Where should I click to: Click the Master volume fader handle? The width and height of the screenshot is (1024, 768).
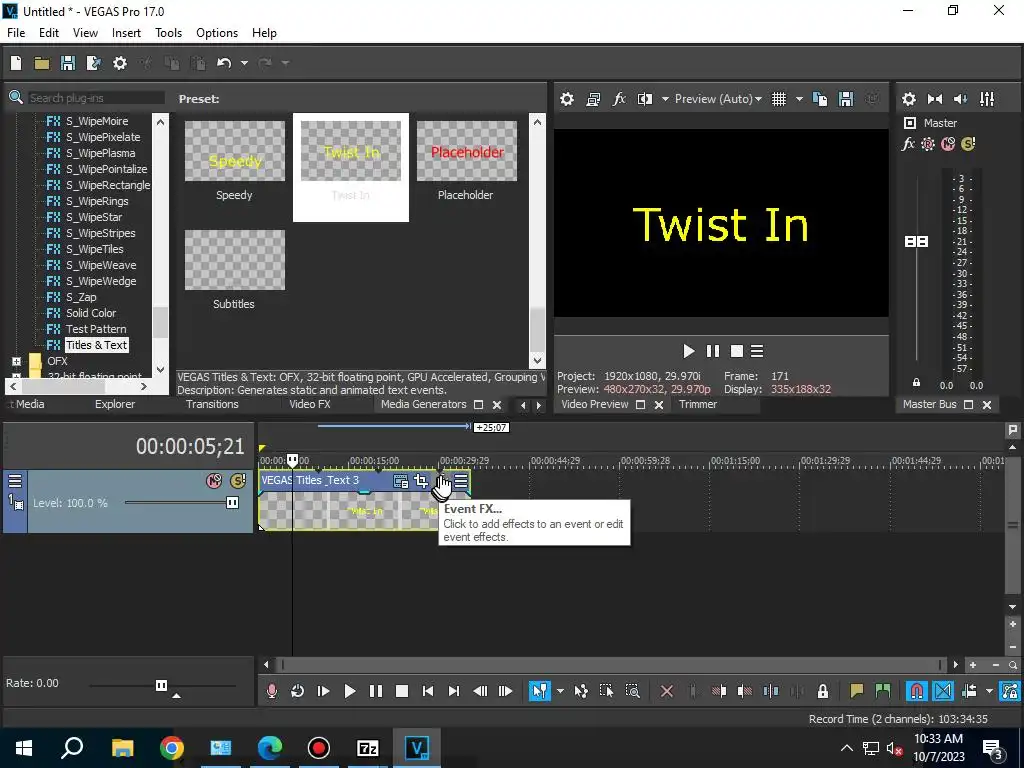[916, 242]
